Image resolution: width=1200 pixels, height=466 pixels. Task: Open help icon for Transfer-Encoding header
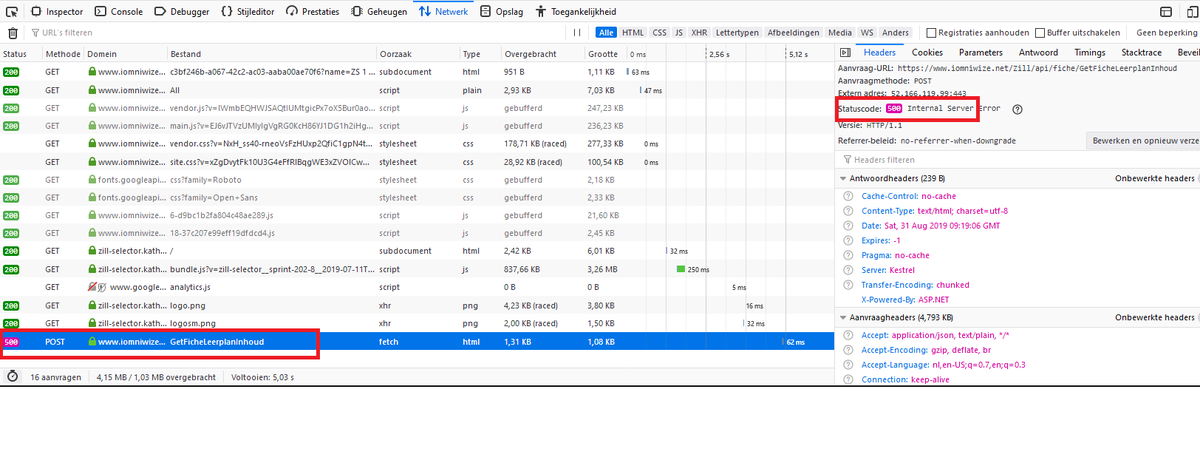848,285
